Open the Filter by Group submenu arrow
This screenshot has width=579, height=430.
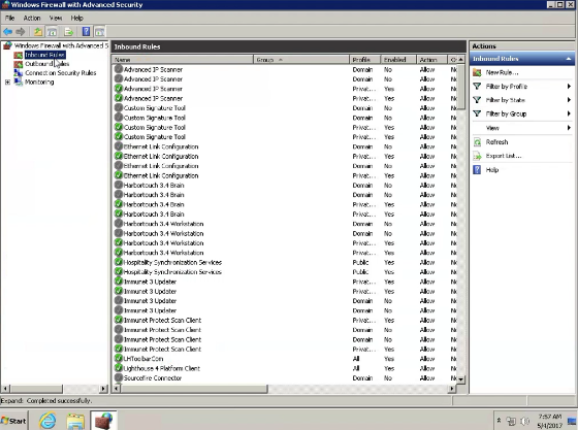click(569, 114)
